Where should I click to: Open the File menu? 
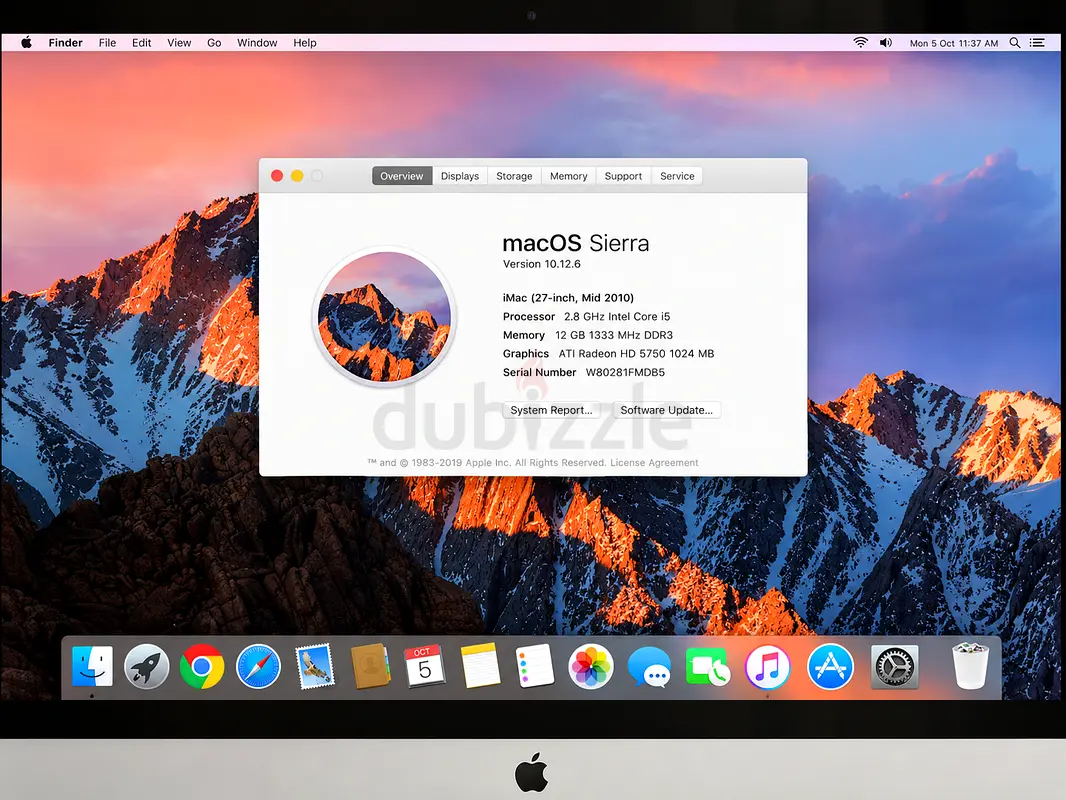point(107,42)
